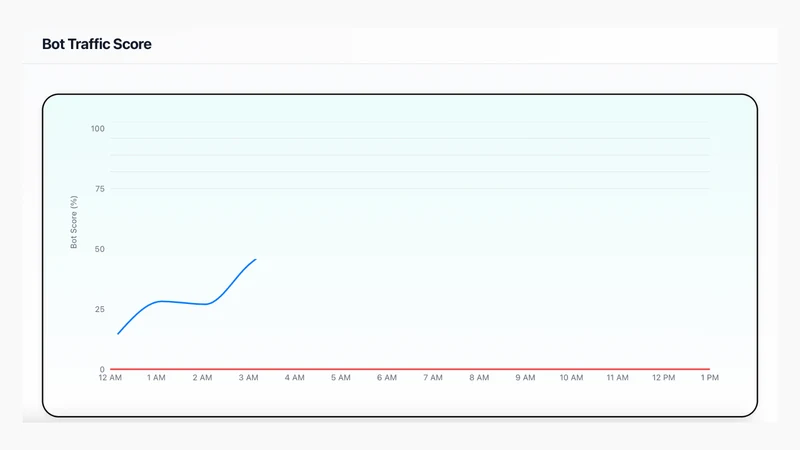The width and height of the screenshot is (800, 450).
Task: Click the 4 AM x-axis label
Action: point(294,378)
